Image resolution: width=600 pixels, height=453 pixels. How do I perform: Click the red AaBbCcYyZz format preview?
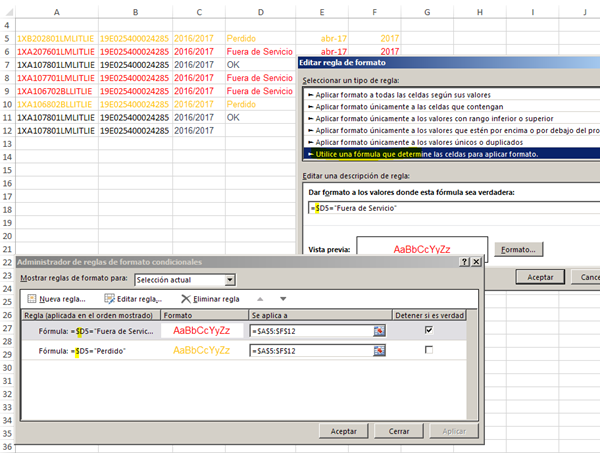(x=421, y=249)
